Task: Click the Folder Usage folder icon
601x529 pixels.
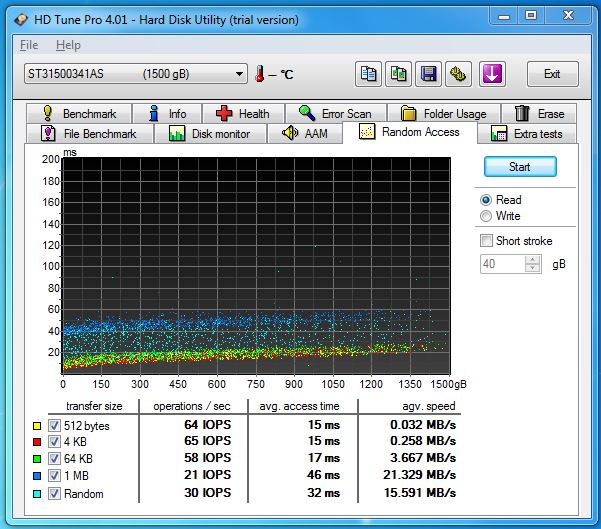Action: point(408,113)
